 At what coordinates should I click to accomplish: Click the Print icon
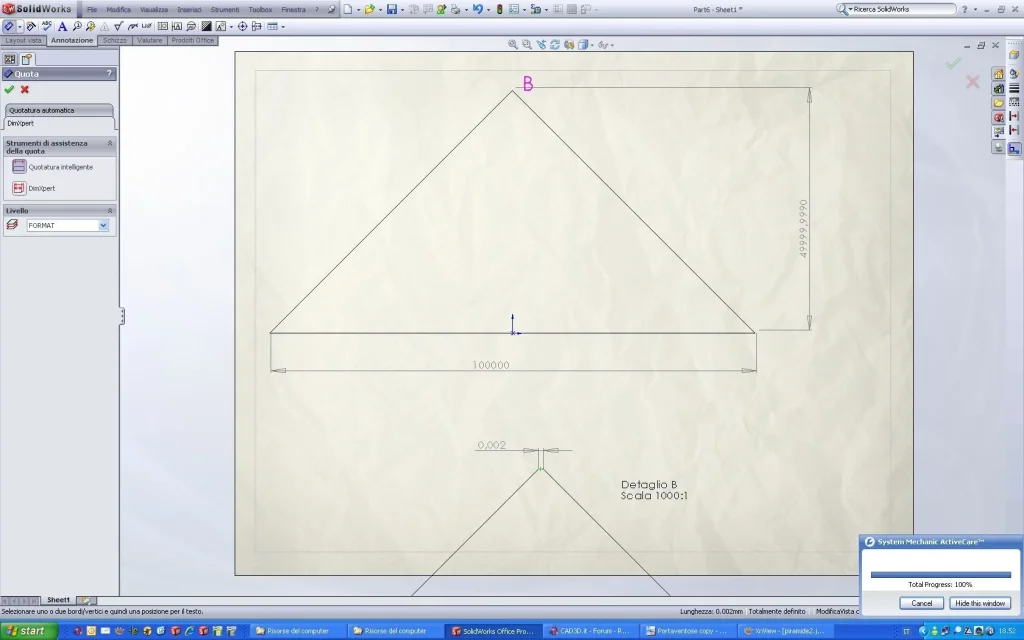tap(455, 9)
